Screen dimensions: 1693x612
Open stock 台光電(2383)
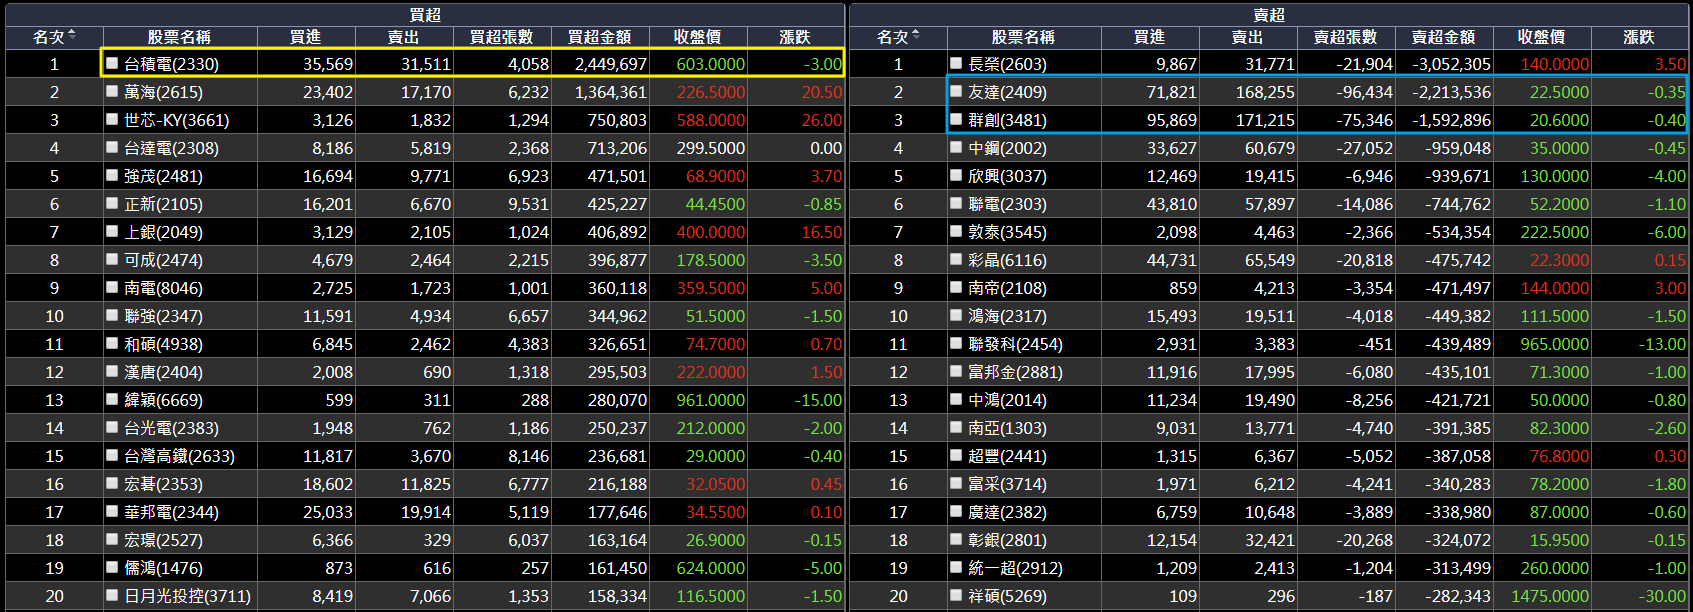pyautogui.click(x=171, y=428)
